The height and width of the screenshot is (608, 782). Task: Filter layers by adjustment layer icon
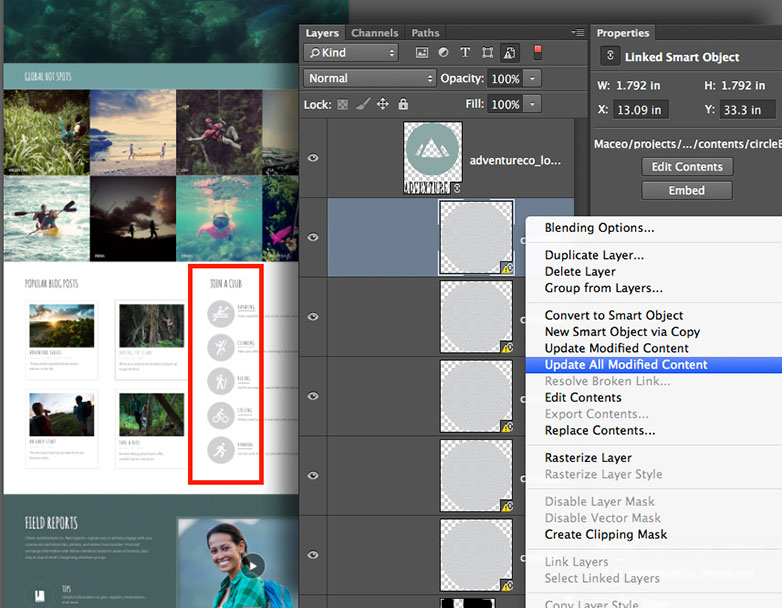tap(443, 52)
